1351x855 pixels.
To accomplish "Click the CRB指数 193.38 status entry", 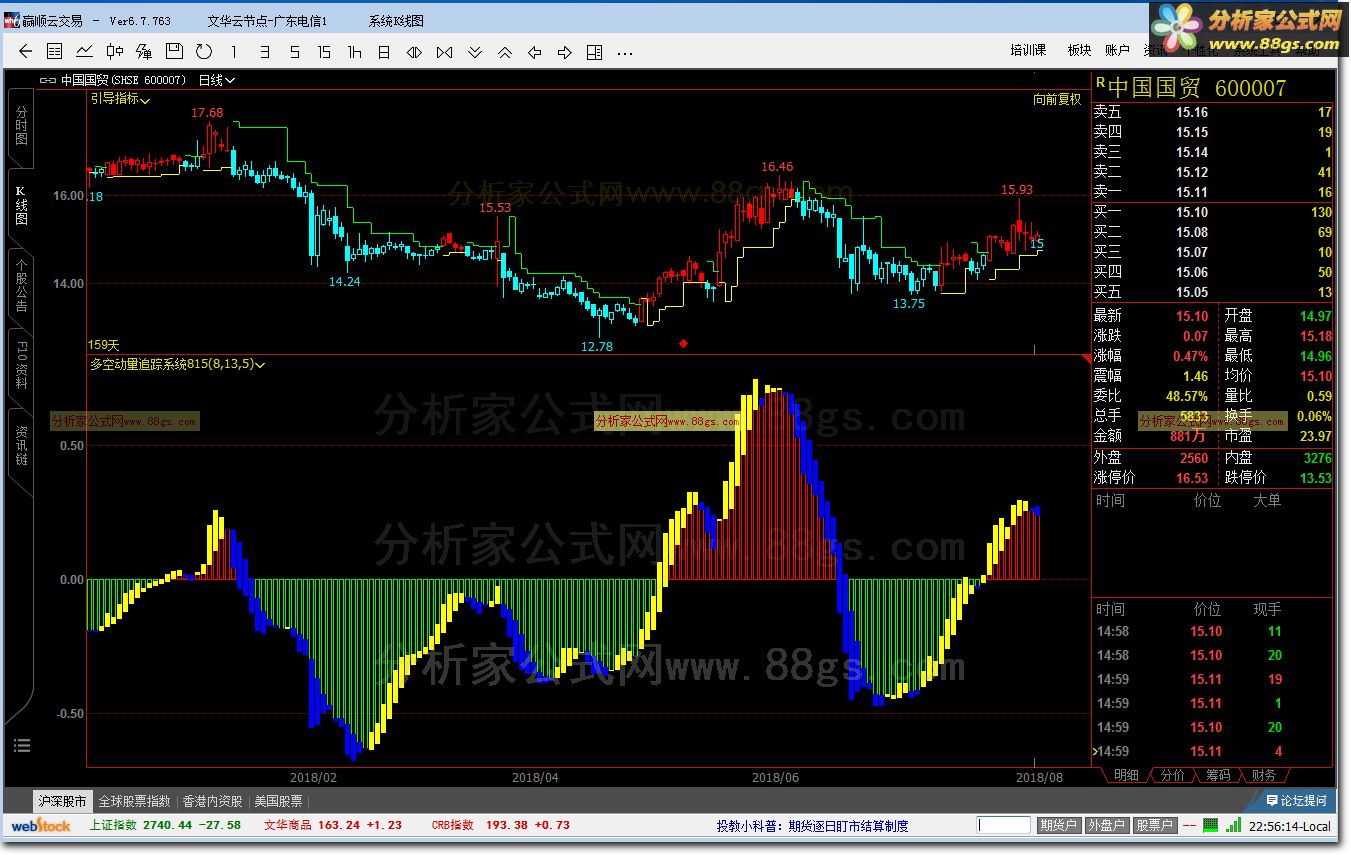I will (500, 825).
